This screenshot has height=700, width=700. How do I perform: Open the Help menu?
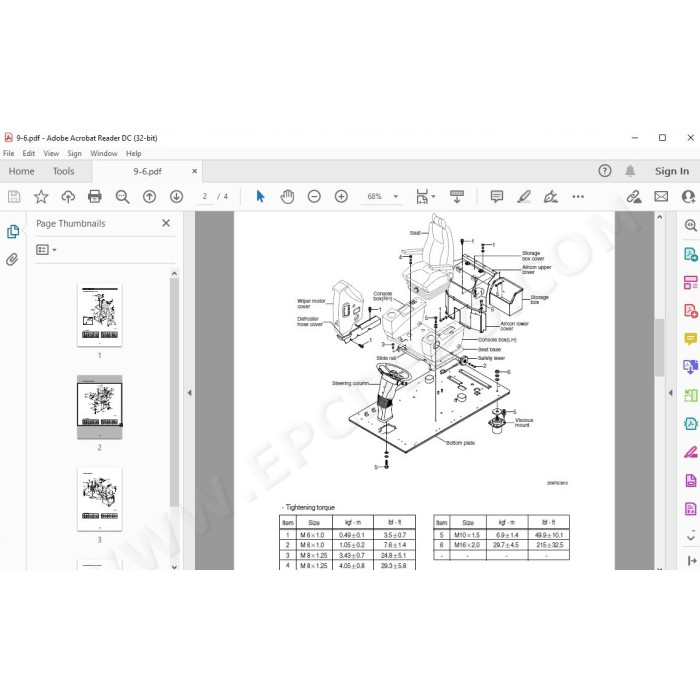pyautogui.click(x=133, y=154)
